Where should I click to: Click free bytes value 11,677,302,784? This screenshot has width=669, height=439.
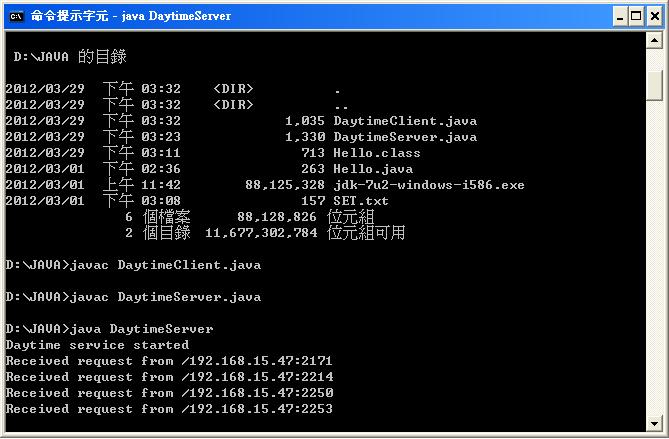(x=261, y=233)
